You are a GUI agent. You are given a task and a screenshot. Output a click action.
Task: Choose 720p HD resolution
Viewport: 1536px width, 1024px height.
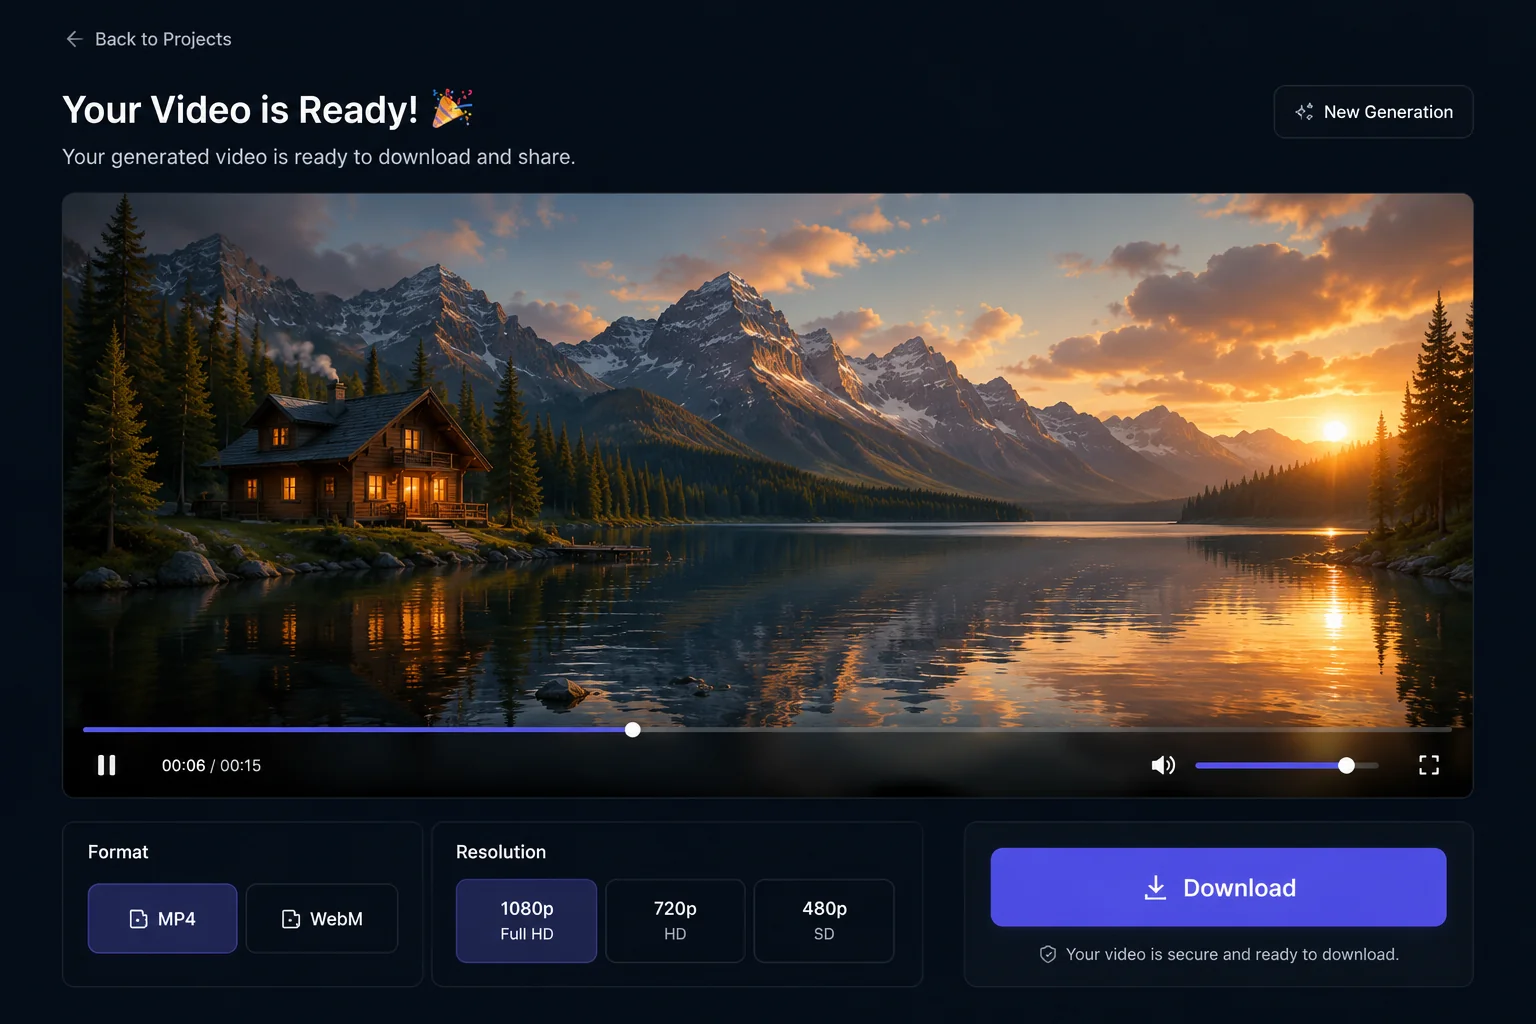[x=675, y=920]
